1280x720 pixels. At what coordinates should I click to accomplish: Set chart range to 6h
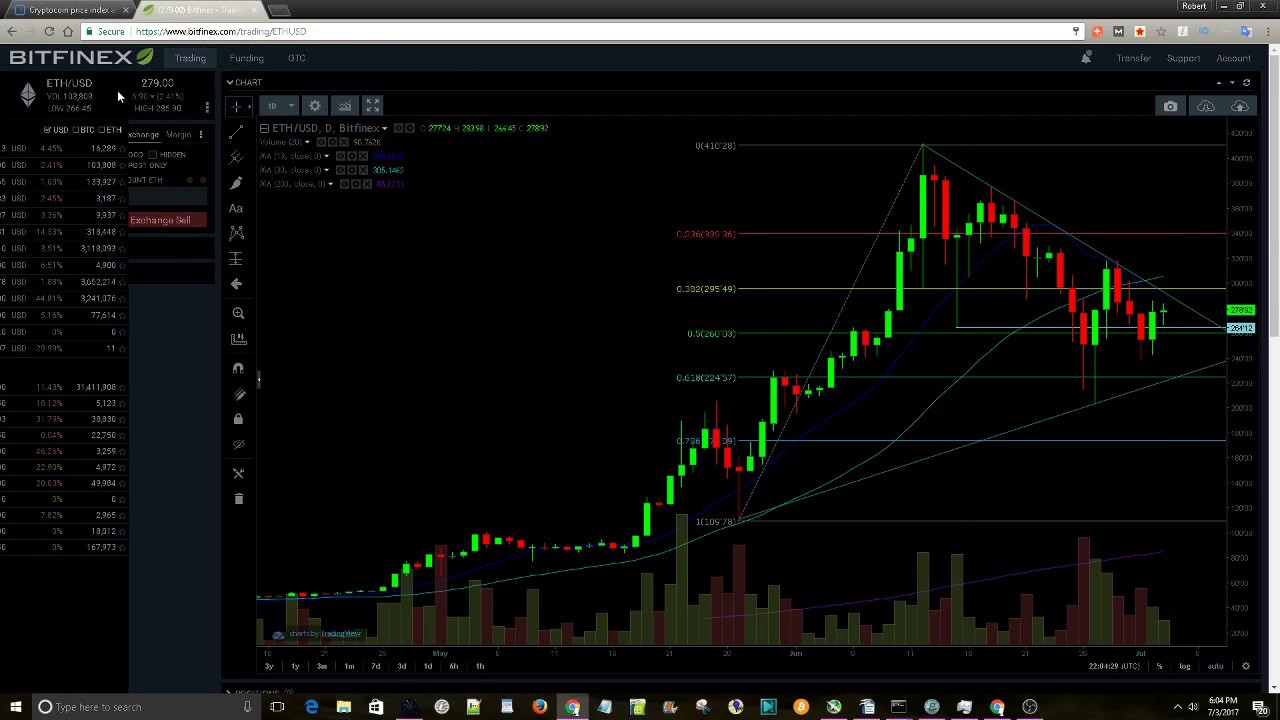(x=453, y=666)
